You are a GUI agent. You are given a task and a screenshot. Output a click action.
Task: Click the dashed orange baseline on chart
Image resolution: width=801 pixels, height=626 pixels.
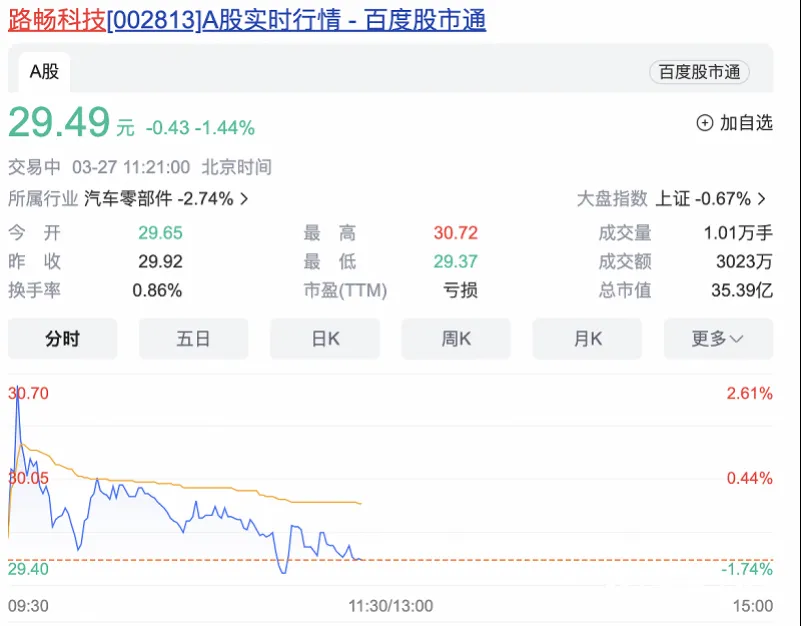[550, 560]
